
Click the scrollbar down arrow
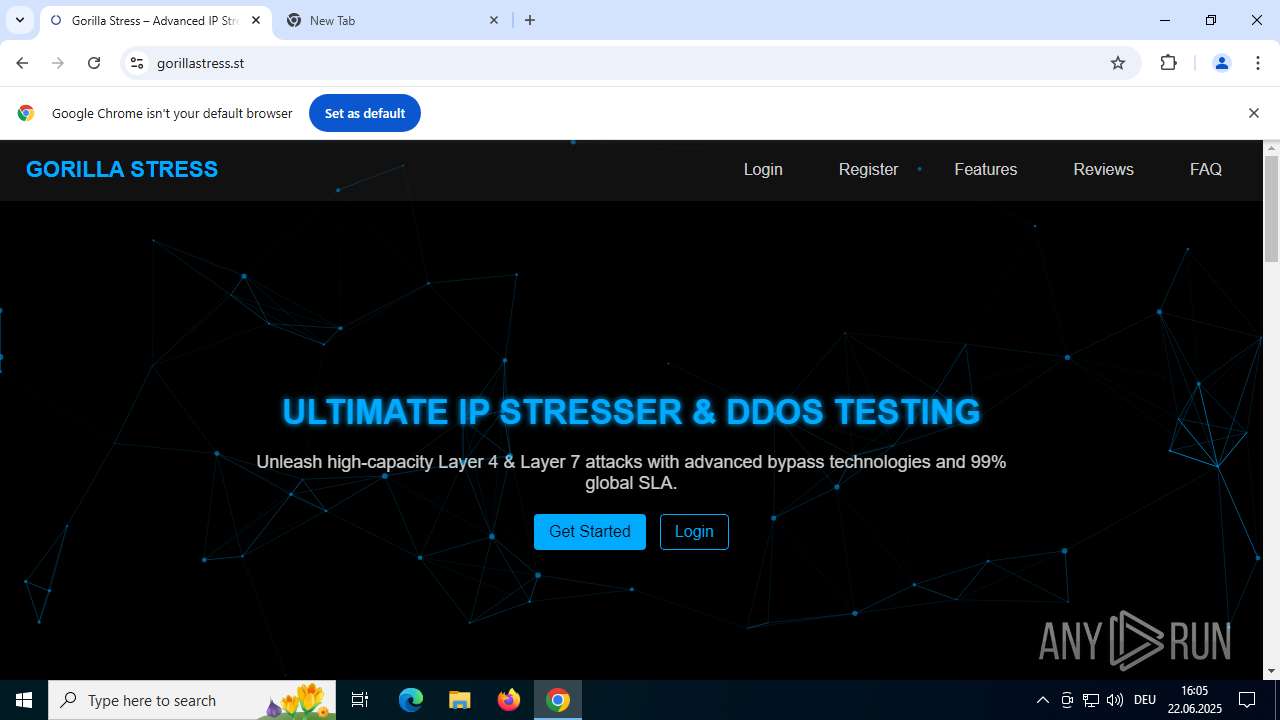click(x=1271, y=671)
